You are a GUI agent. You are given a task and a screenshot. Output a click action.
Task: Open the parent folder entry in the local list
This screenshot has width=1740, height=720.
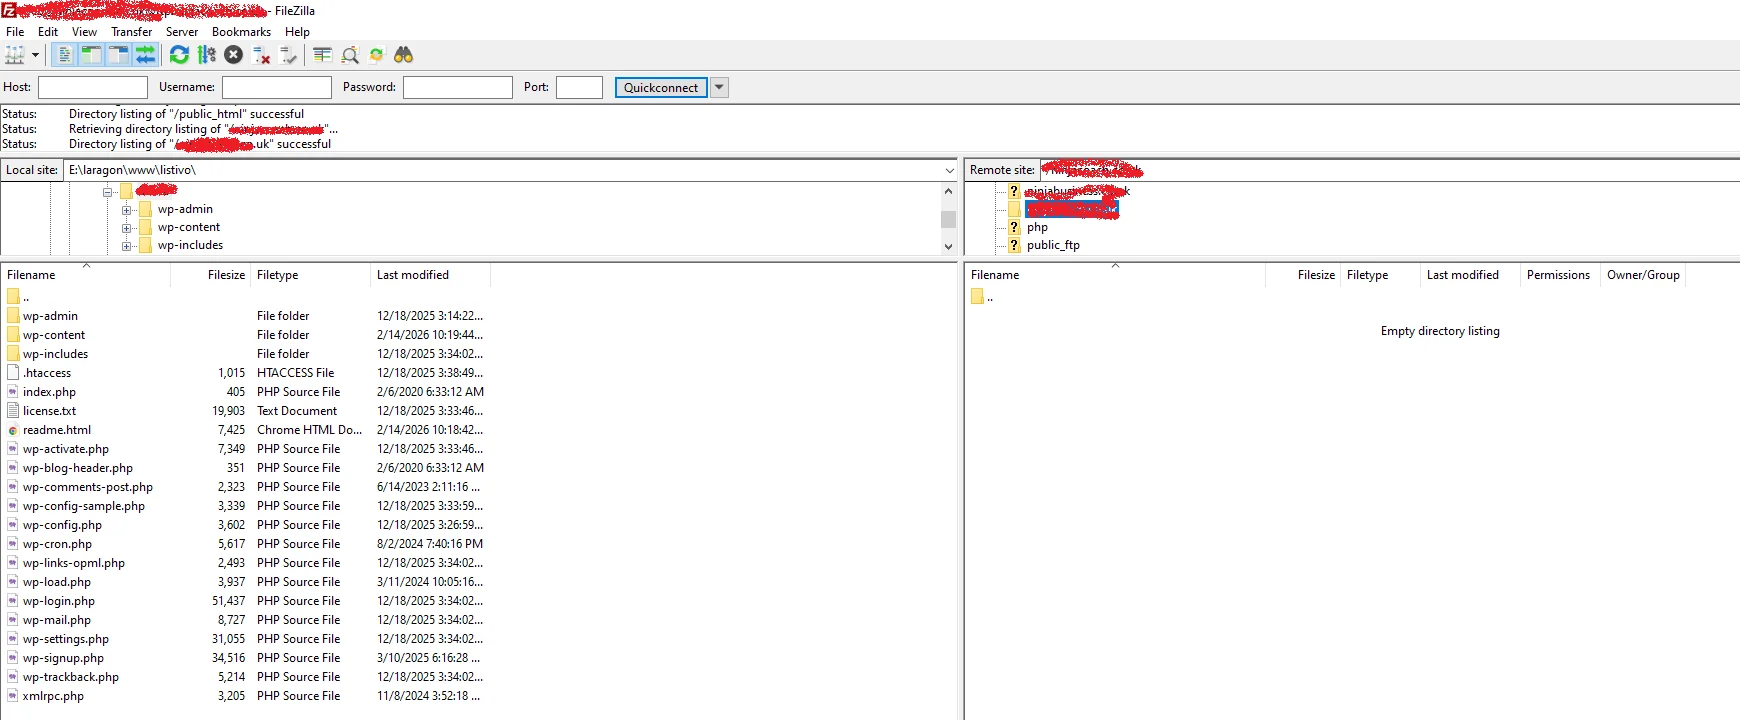[x=18, y=297]
